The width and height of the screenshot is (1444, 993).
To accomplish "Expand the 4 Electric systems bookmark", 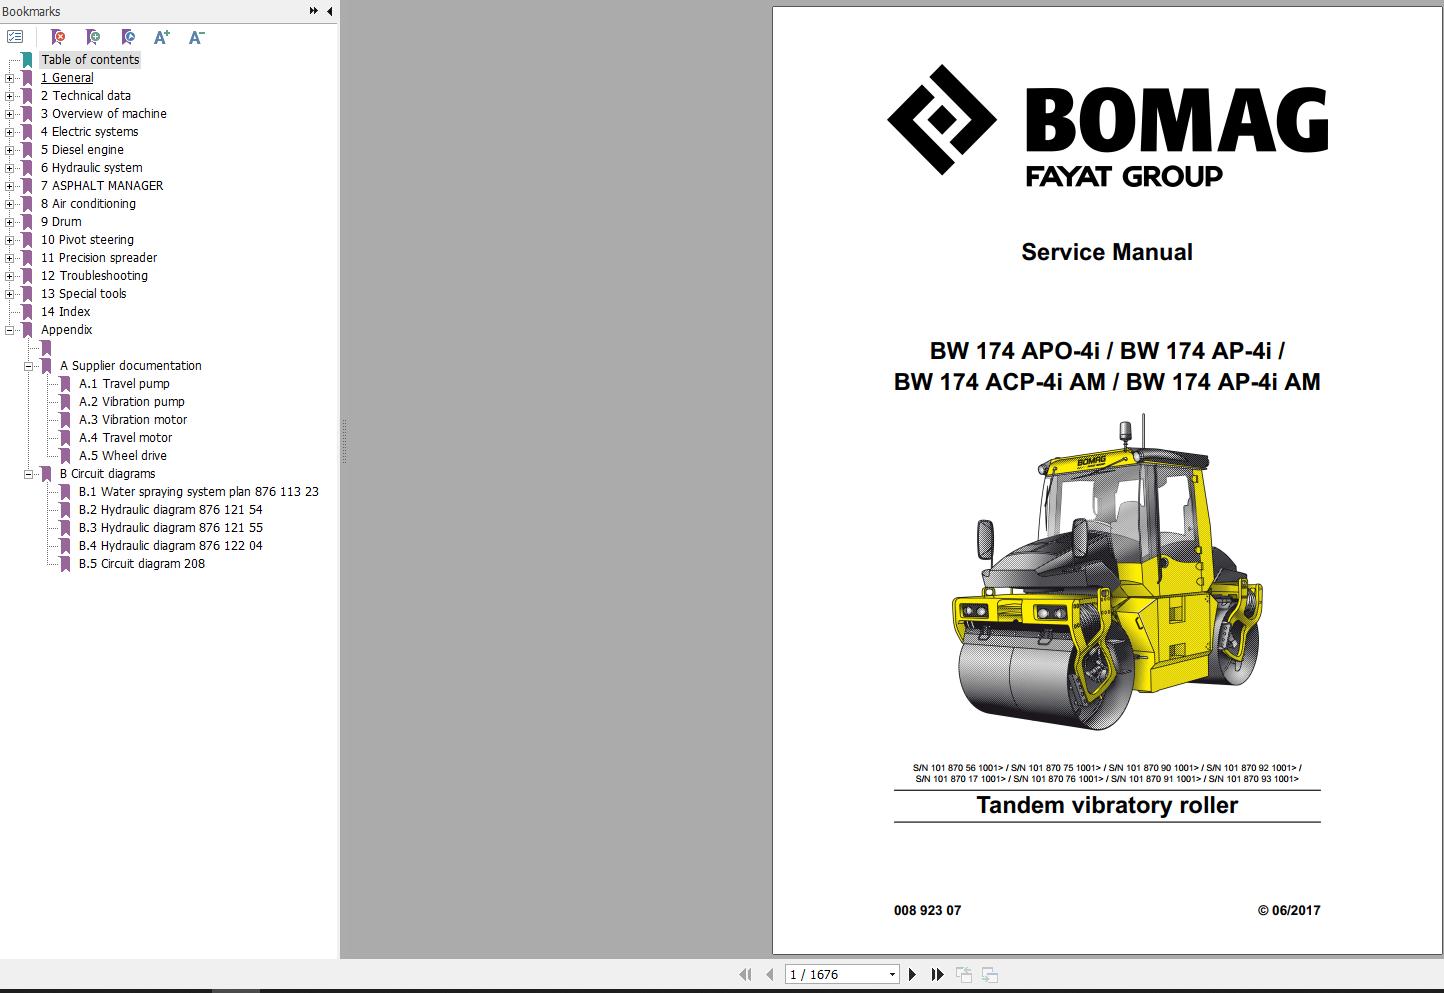I will coord(10,132).
